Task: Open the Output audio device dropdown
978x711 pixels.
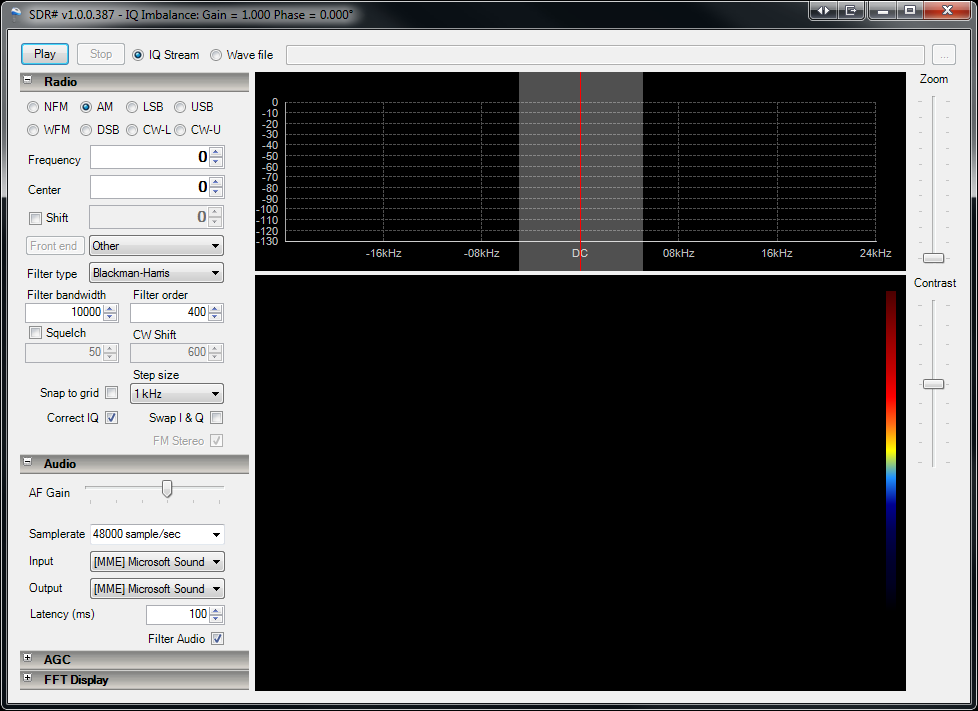Action: [157, 589]
